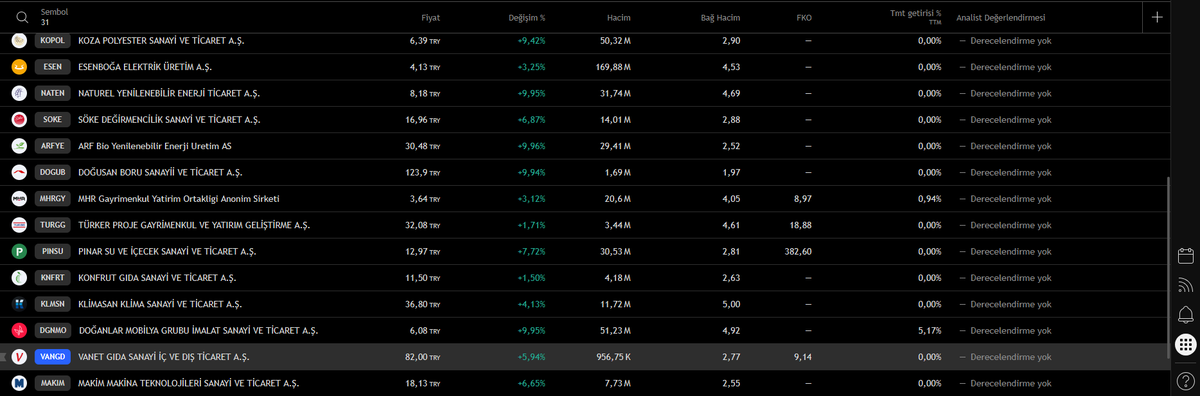
Task: Click the ESEN company logo
Action: 19,67
